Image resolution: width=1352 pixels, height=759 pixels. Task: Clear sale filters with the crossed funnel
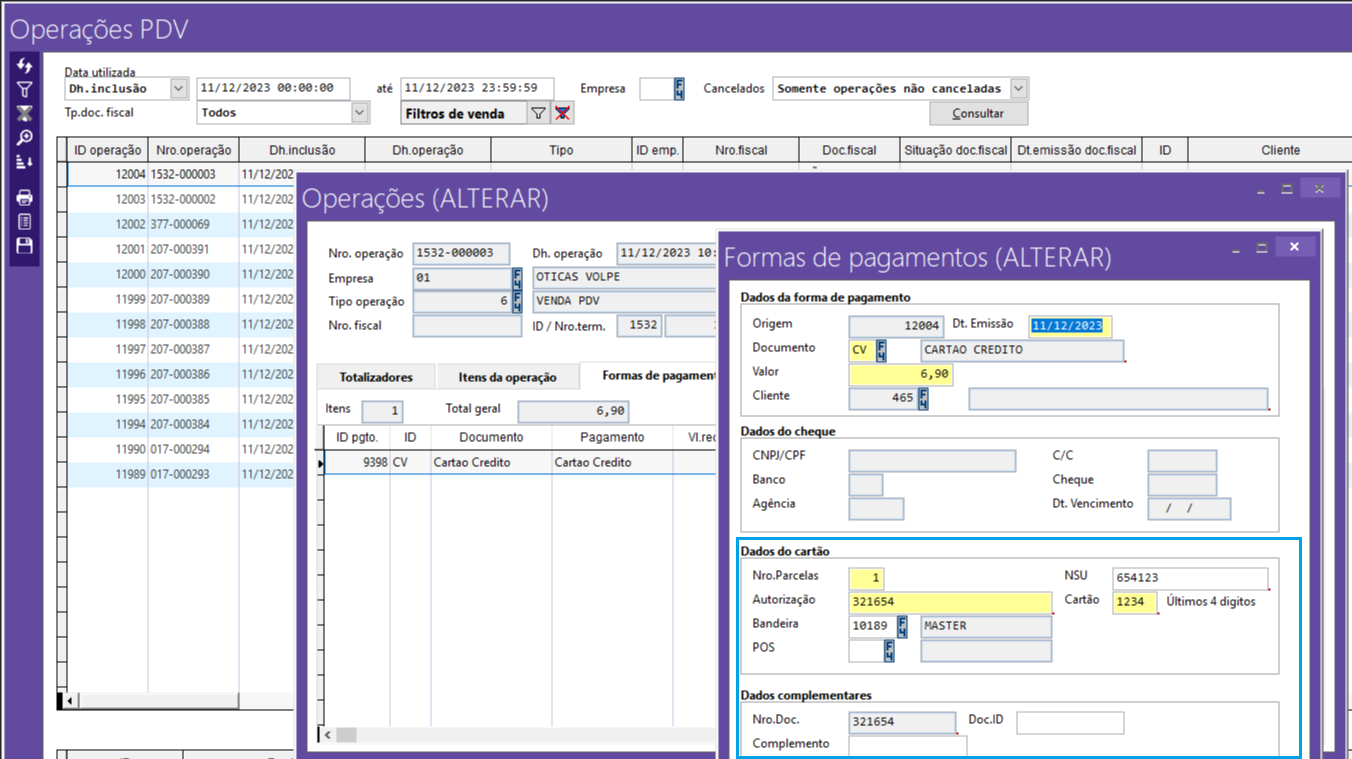click(563, 114)
